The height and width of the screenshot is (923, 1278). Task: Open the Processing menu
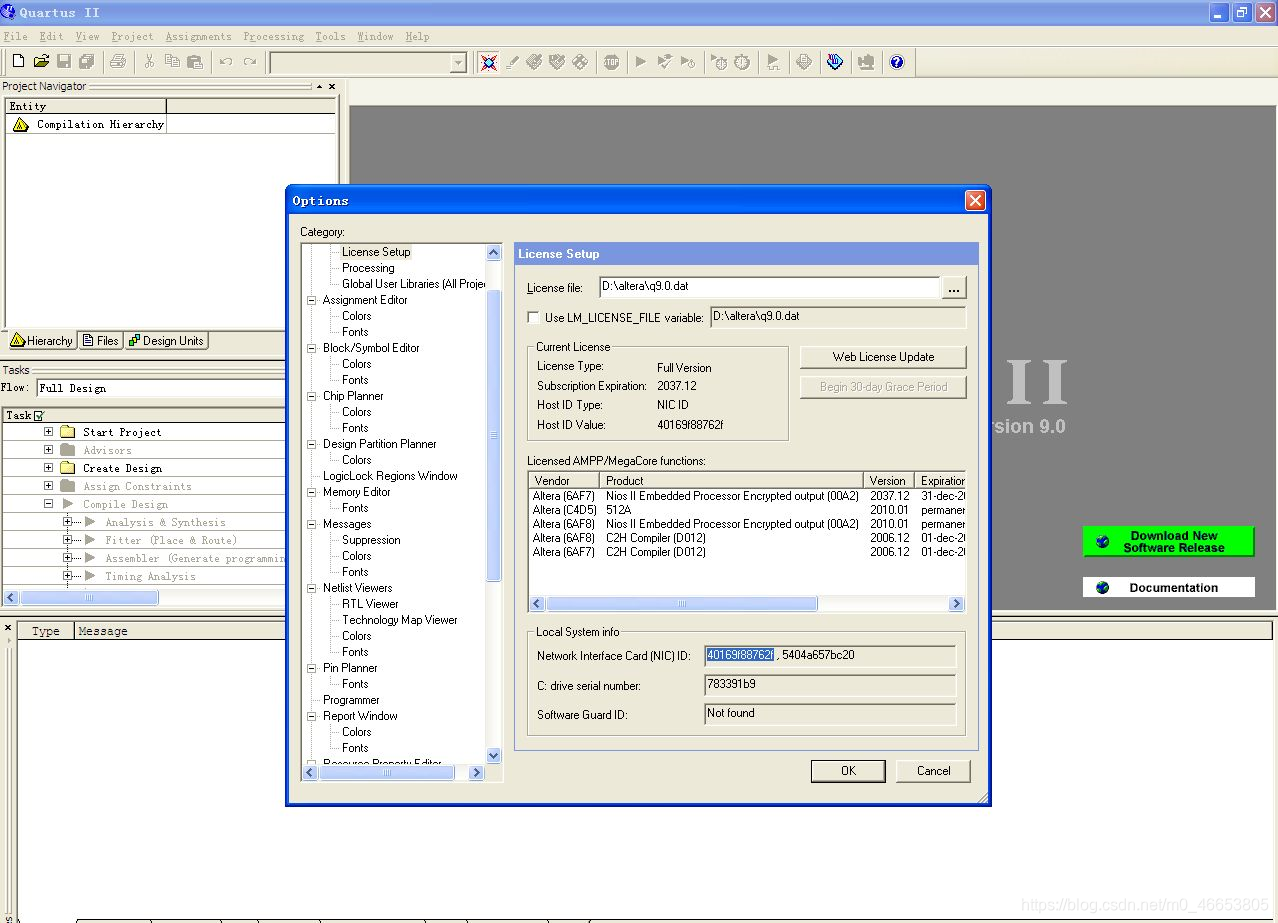tap(274, 36)
